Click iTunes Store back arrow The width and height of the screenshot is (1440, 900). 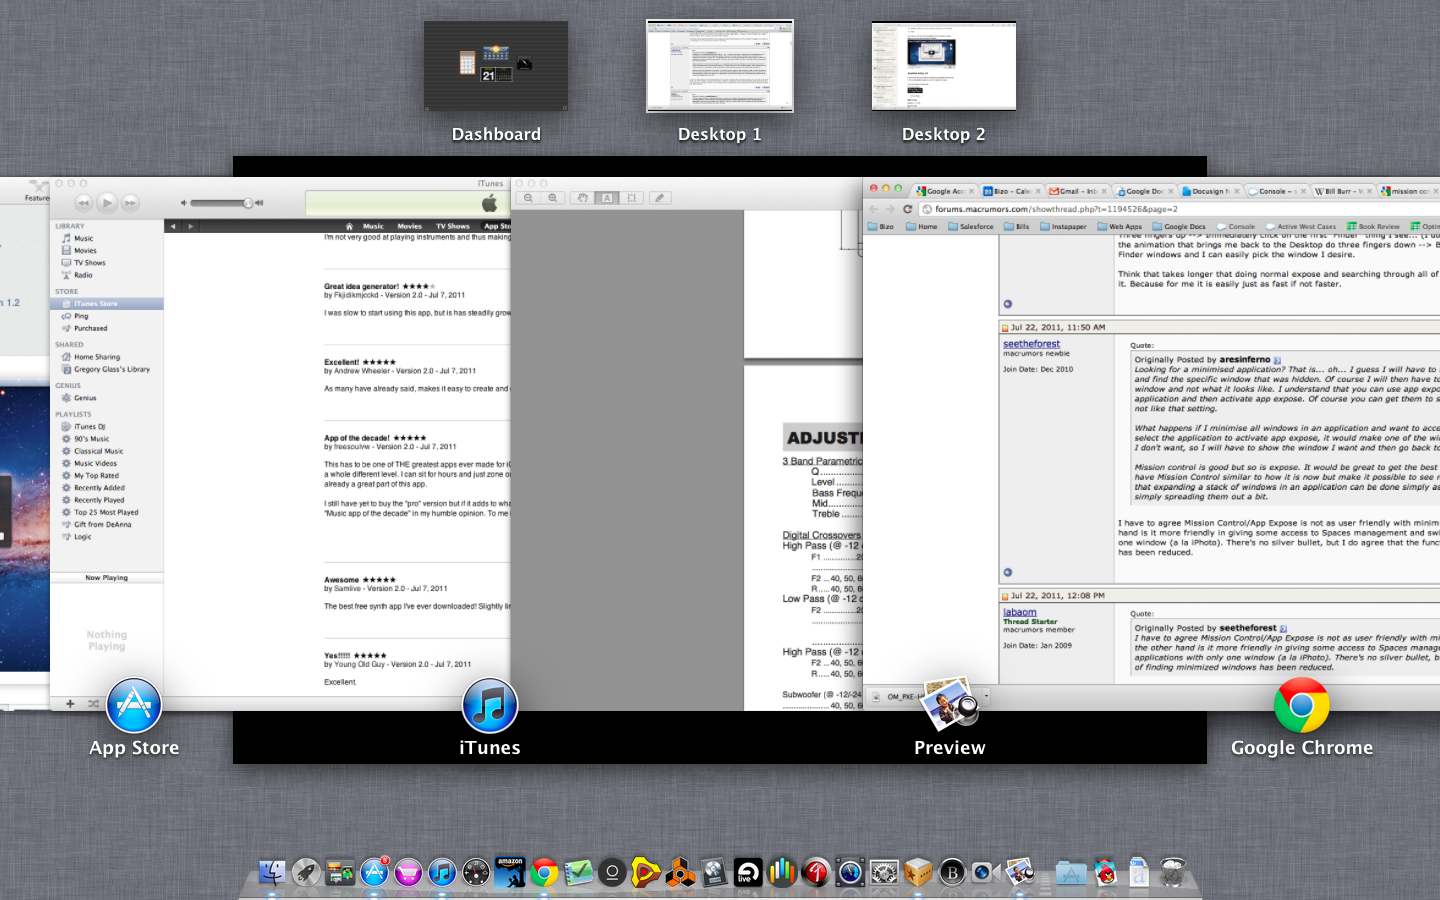point(173,226)
